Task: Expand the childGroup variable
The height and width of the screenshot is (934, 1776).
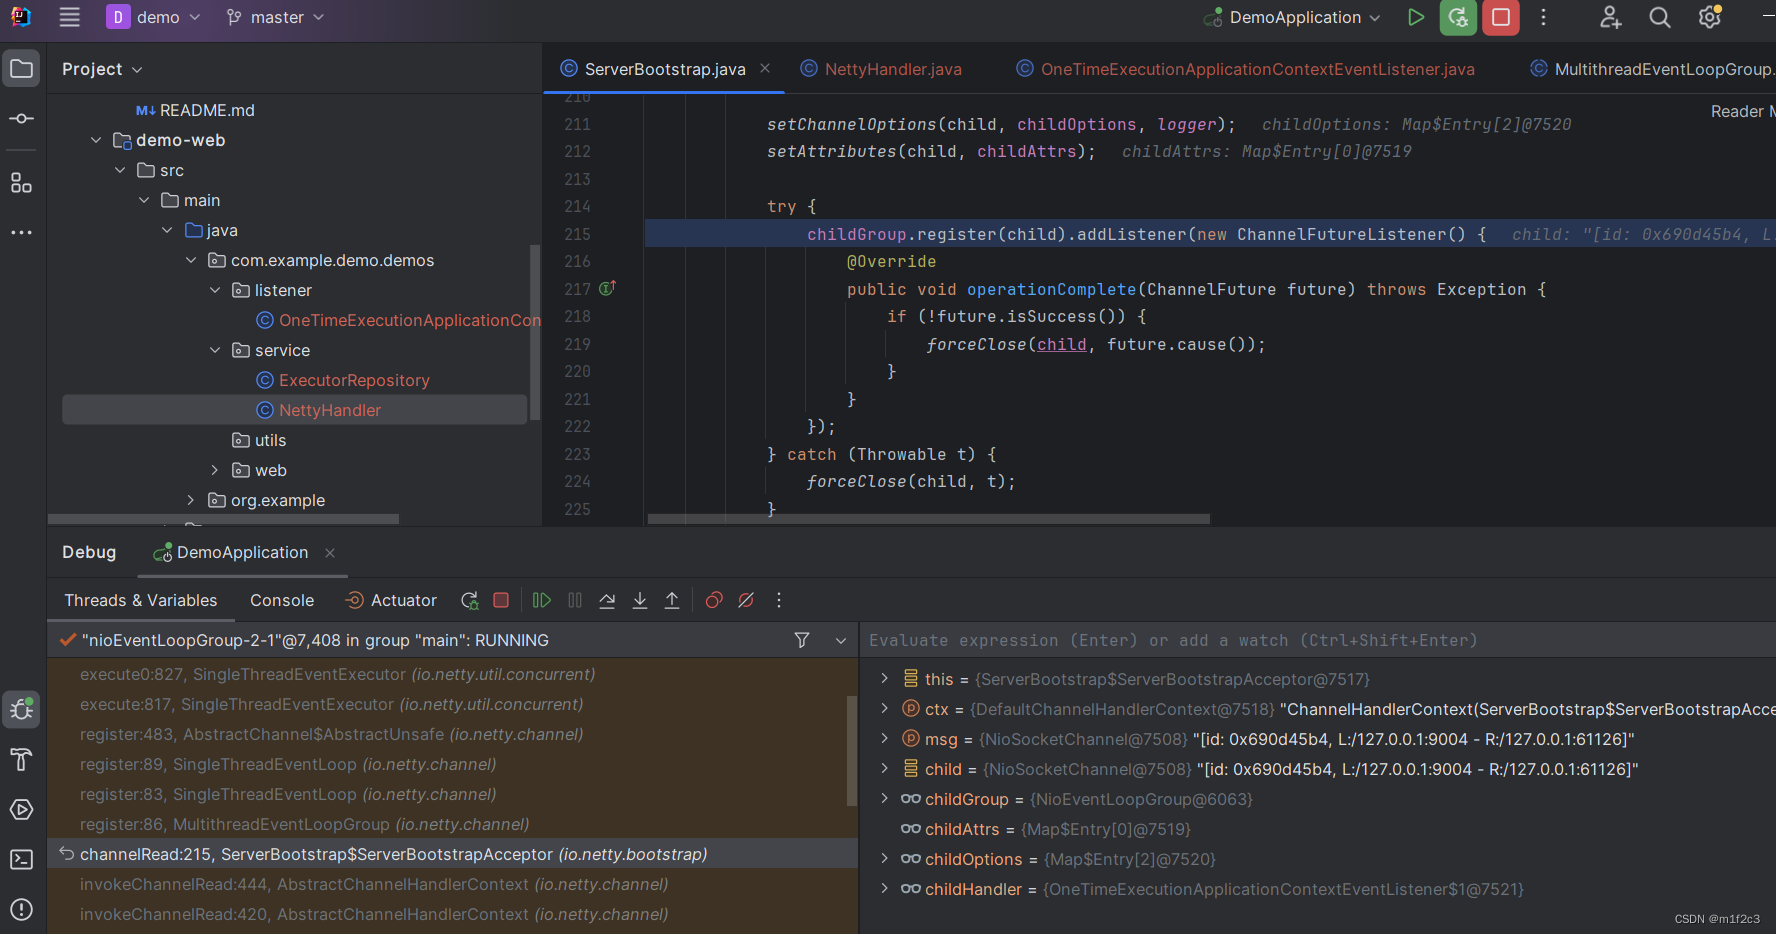Action: pos(884,799)
